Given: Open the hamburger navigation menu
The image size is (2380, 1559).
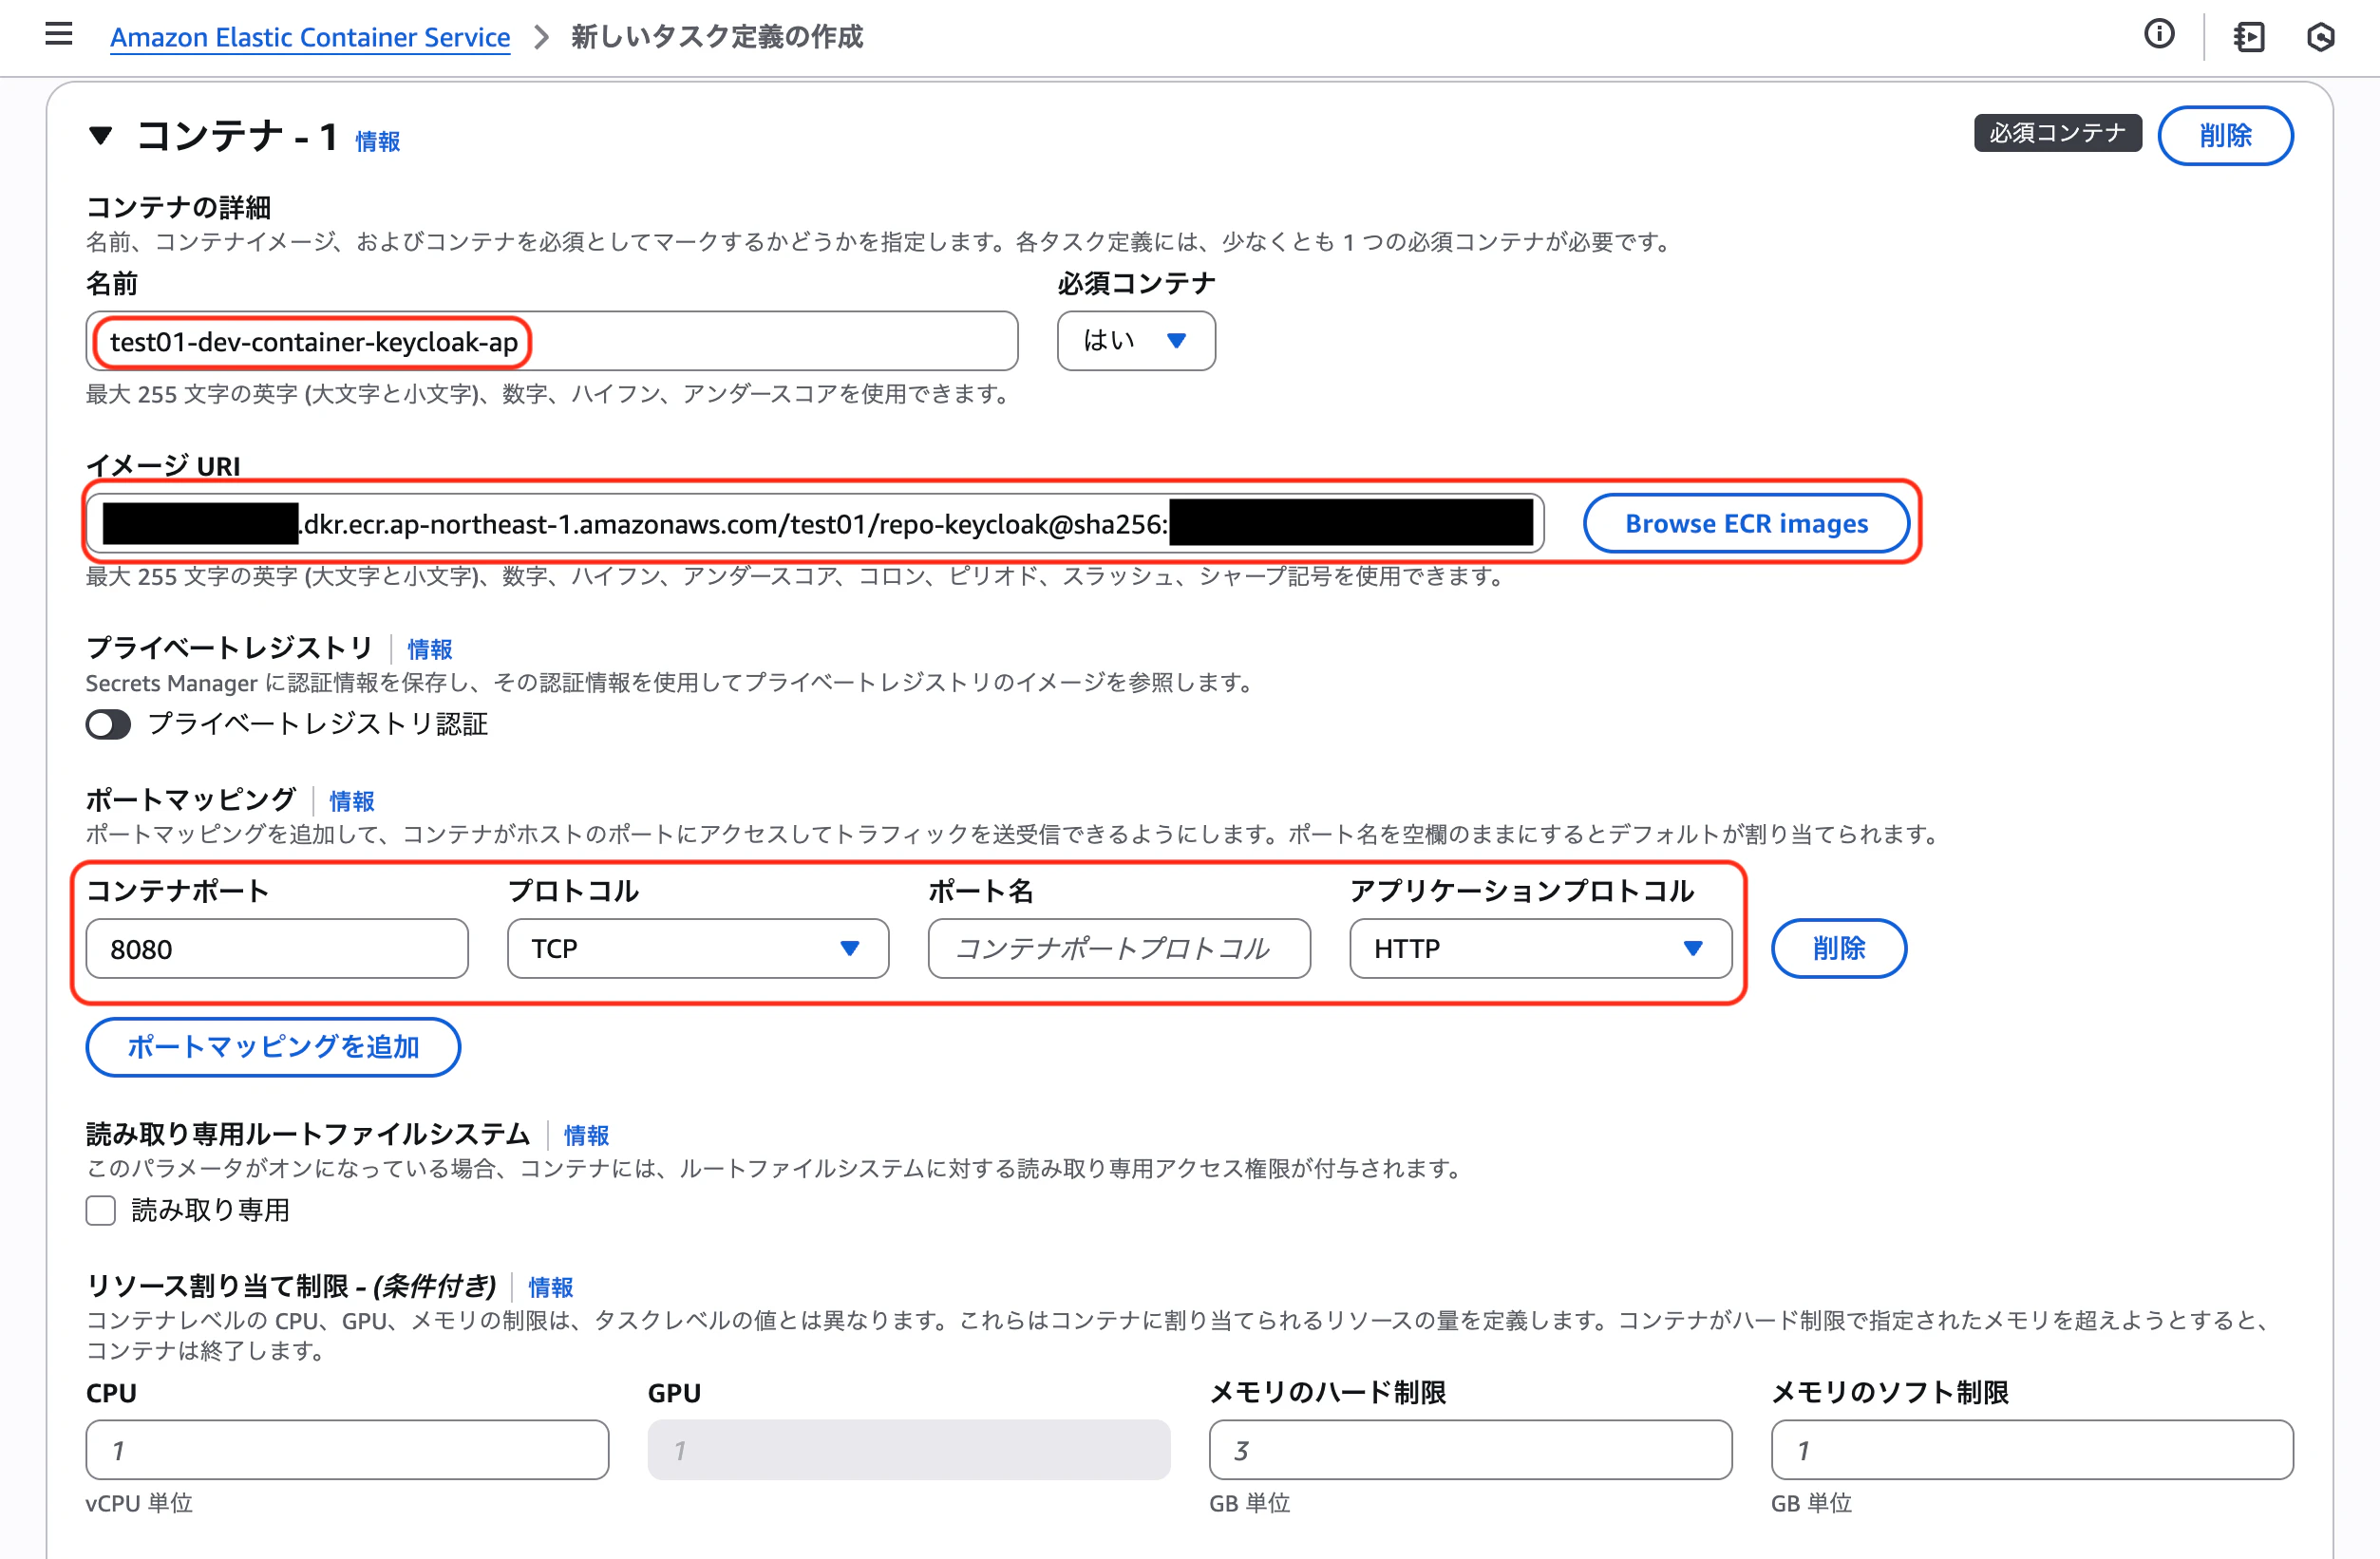Looking at the screenshot, I should (x=59, y=35).
